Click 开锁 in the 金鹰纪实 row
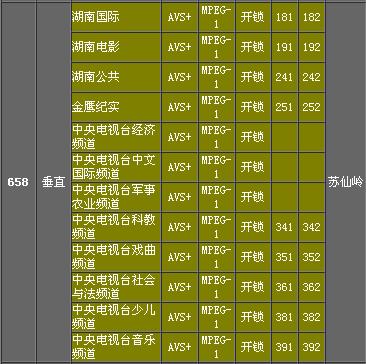The image size is (366, 364). coord(253,107)
